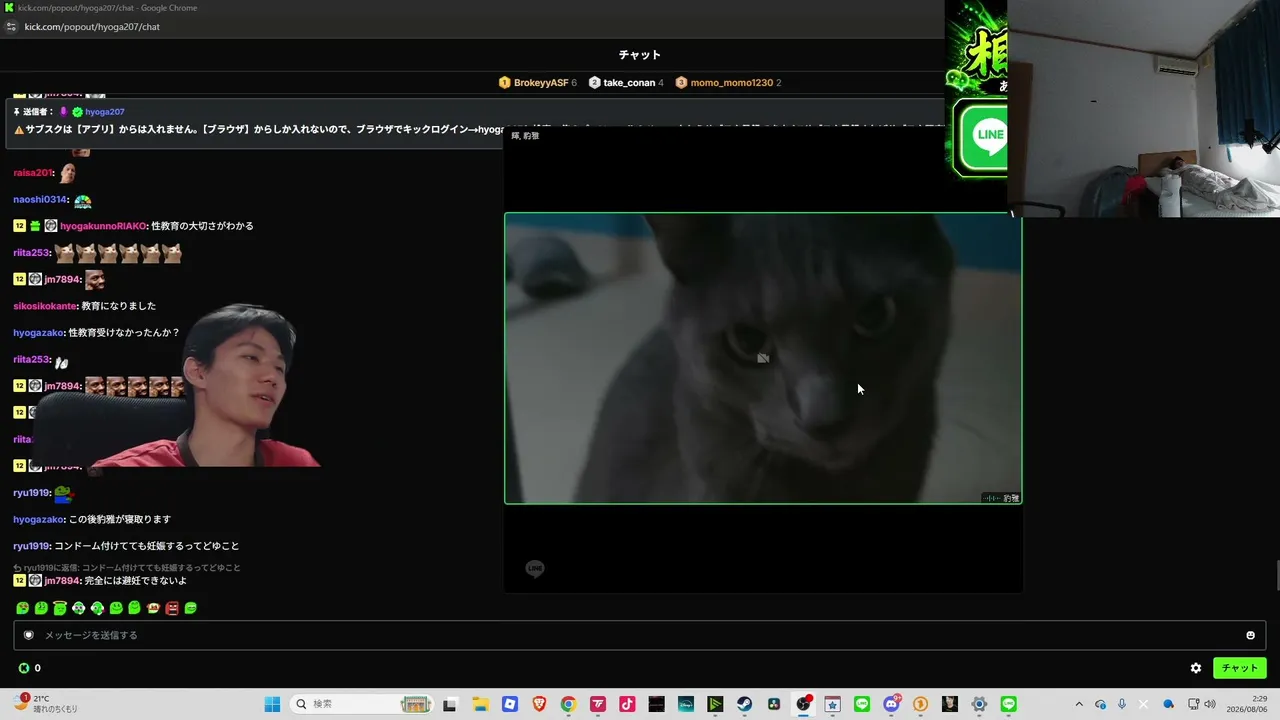This screenshot has height=720, width=1280.
Task: Click reply reference to ryu1919 message
Action: pos(127,568)
